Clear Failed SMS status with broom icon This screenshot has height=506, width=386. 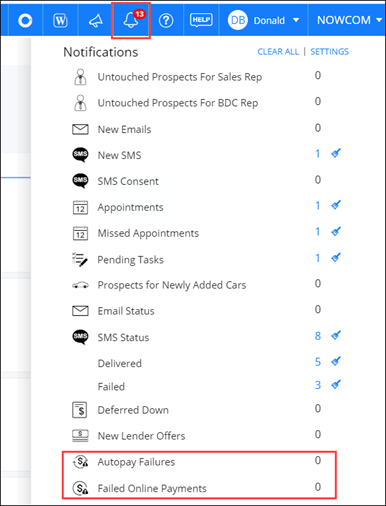[336, 385]
